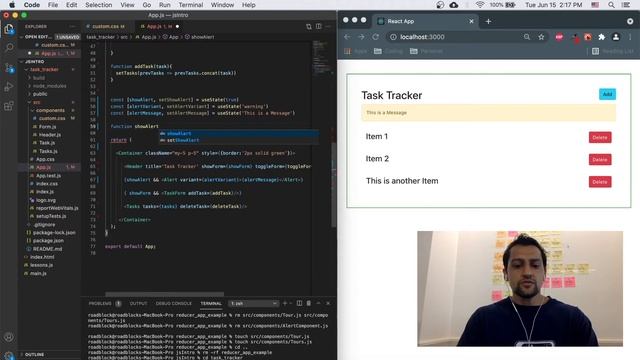
Task: Open the browser profile avatar
Action: click(x=616, y=37)
